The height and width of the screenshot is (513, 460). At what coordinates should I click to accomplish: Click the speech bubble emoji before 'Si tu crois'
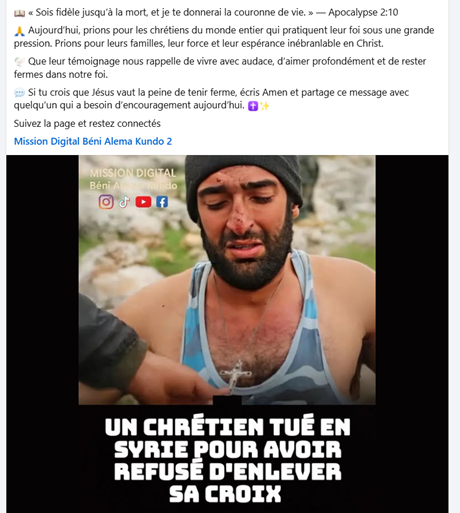19,92
